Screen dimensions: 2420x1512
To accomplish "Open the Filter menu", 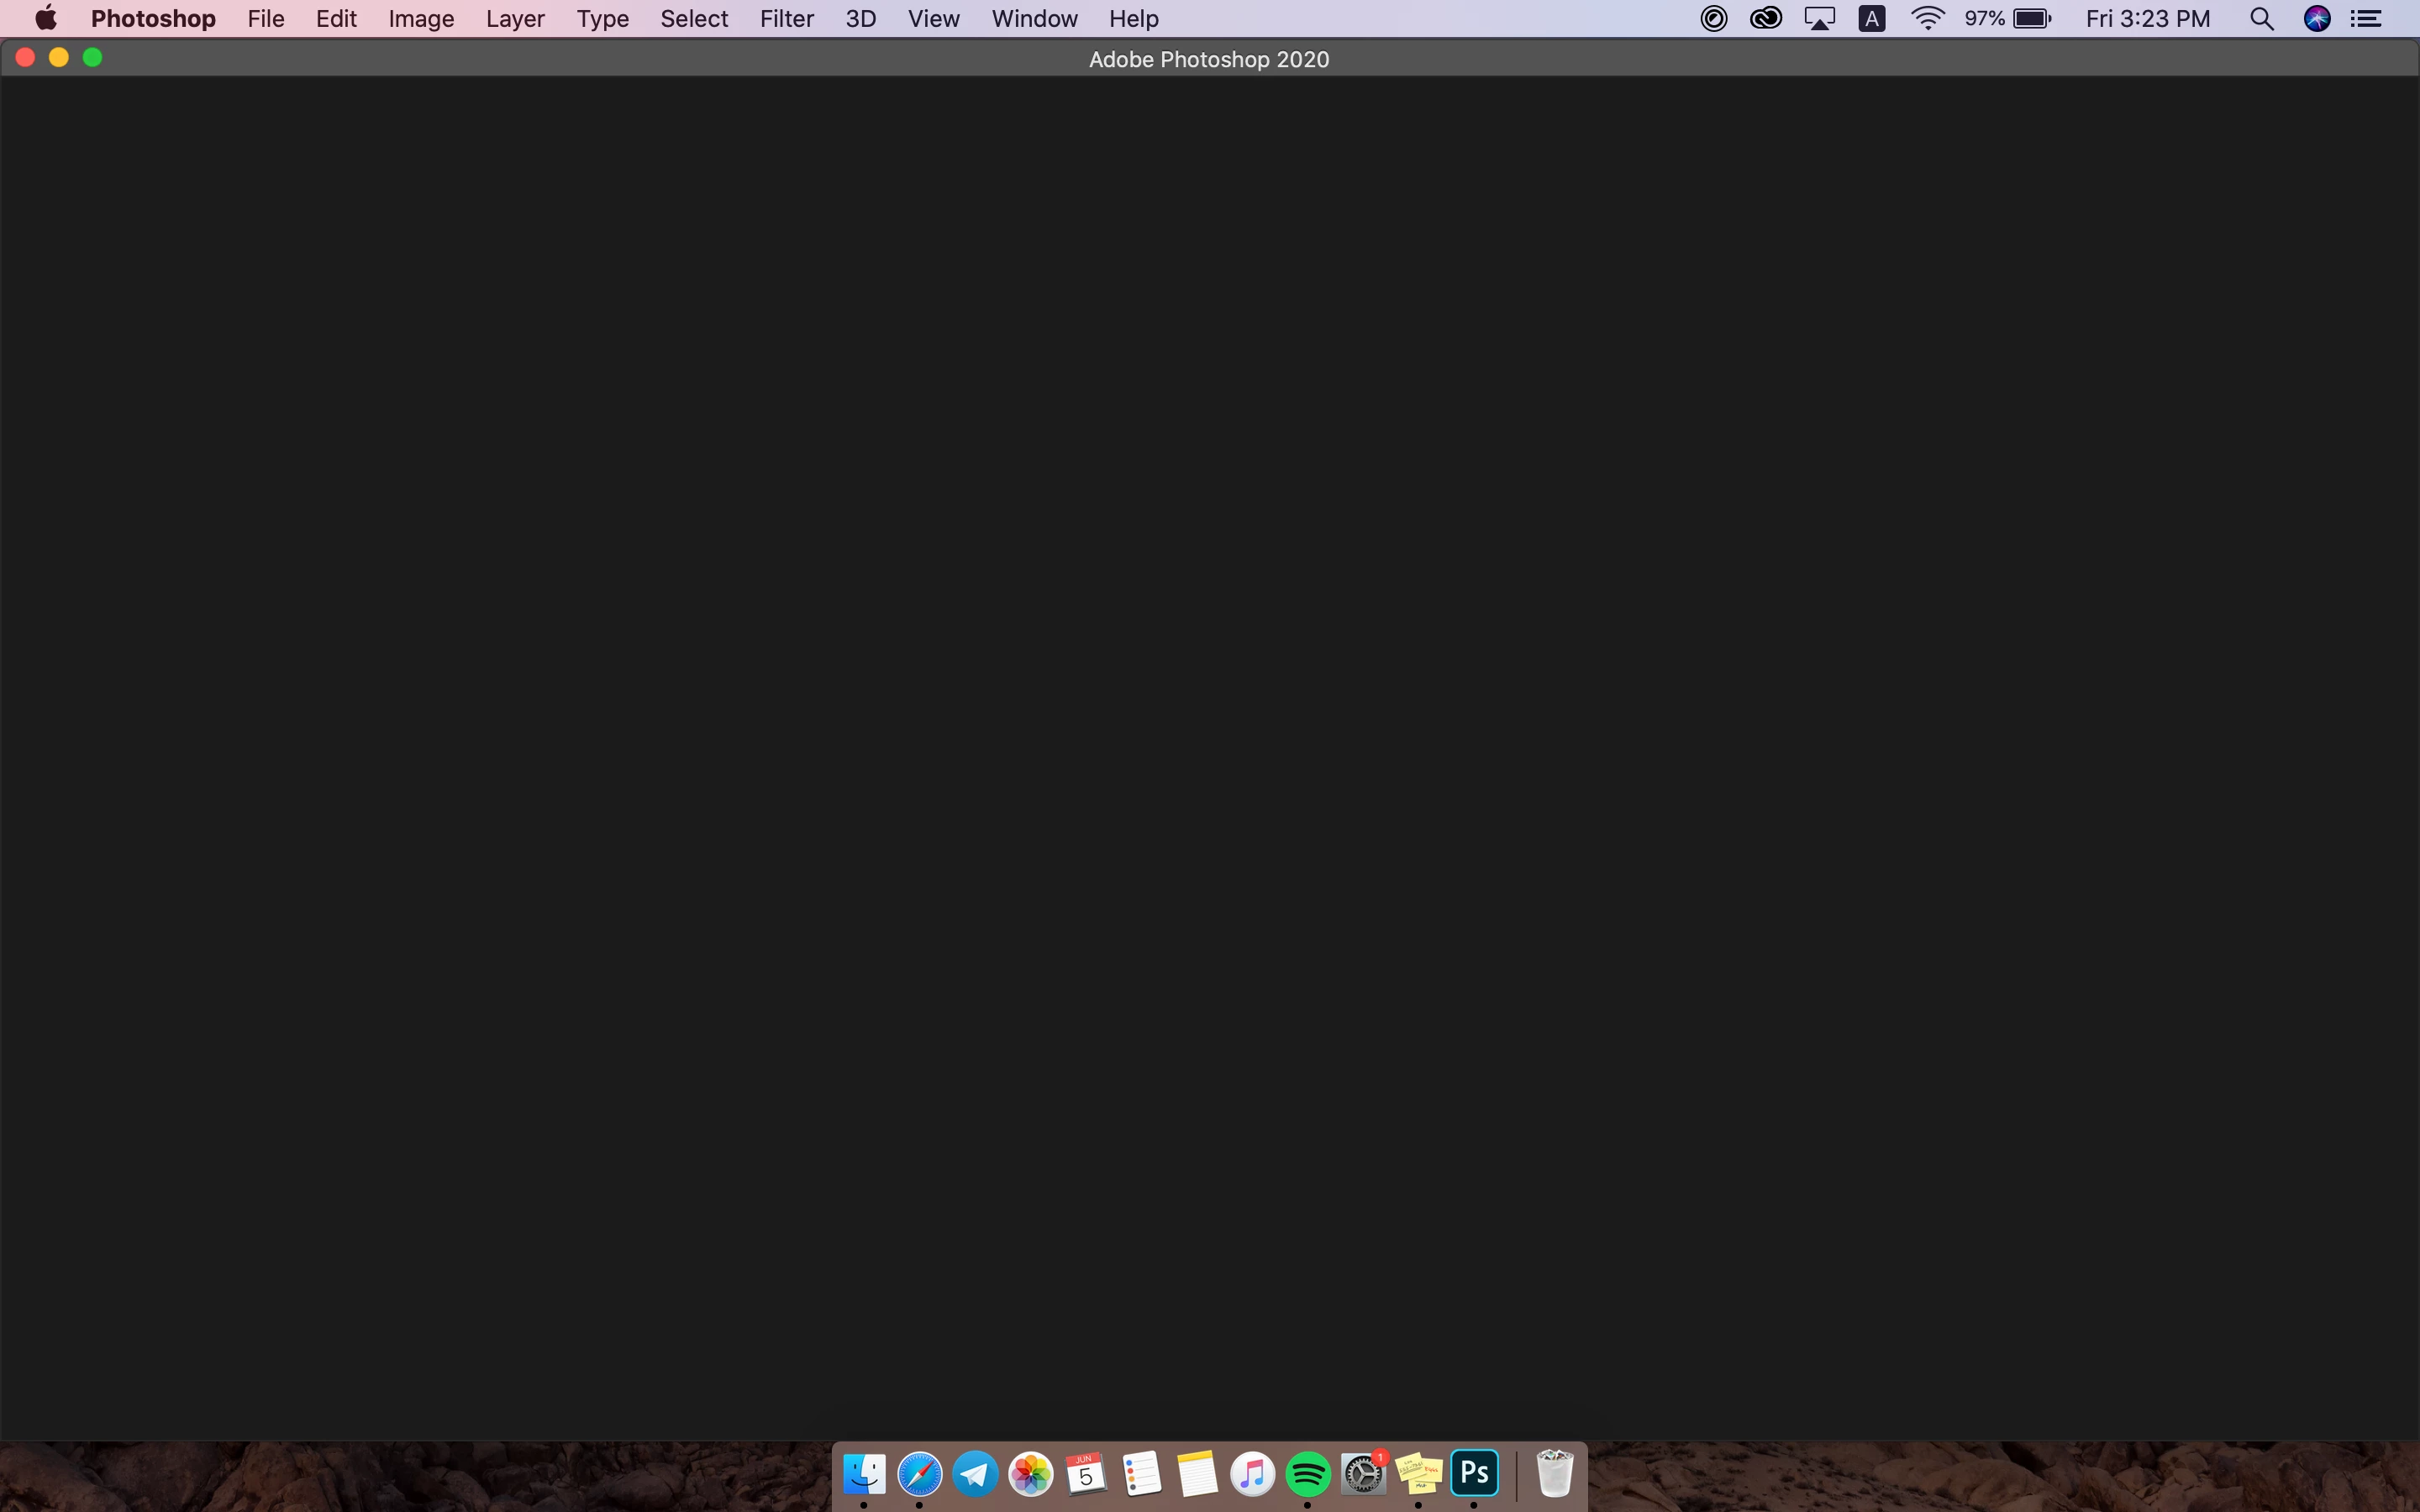I will point(786,19).
